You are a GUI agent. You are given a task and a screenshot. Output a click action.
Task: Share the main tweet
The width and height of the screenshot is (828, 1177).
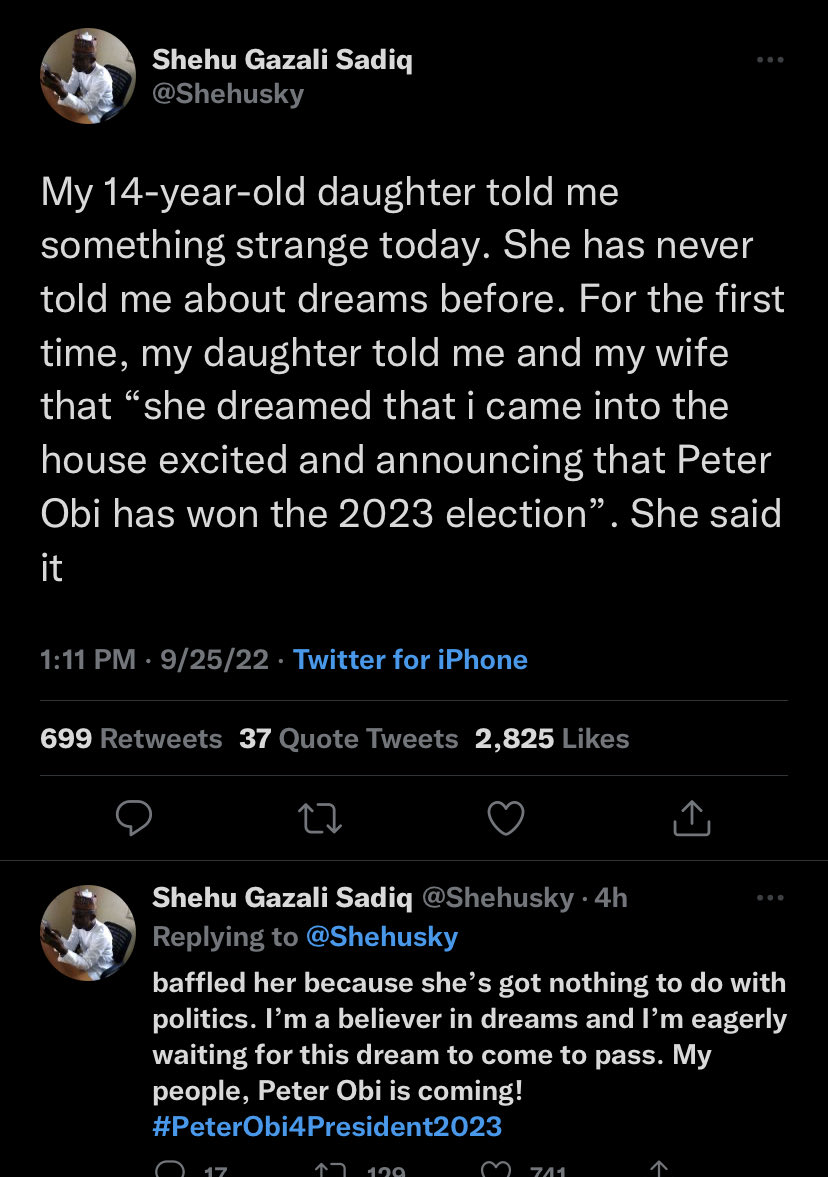tap(691, 819)
